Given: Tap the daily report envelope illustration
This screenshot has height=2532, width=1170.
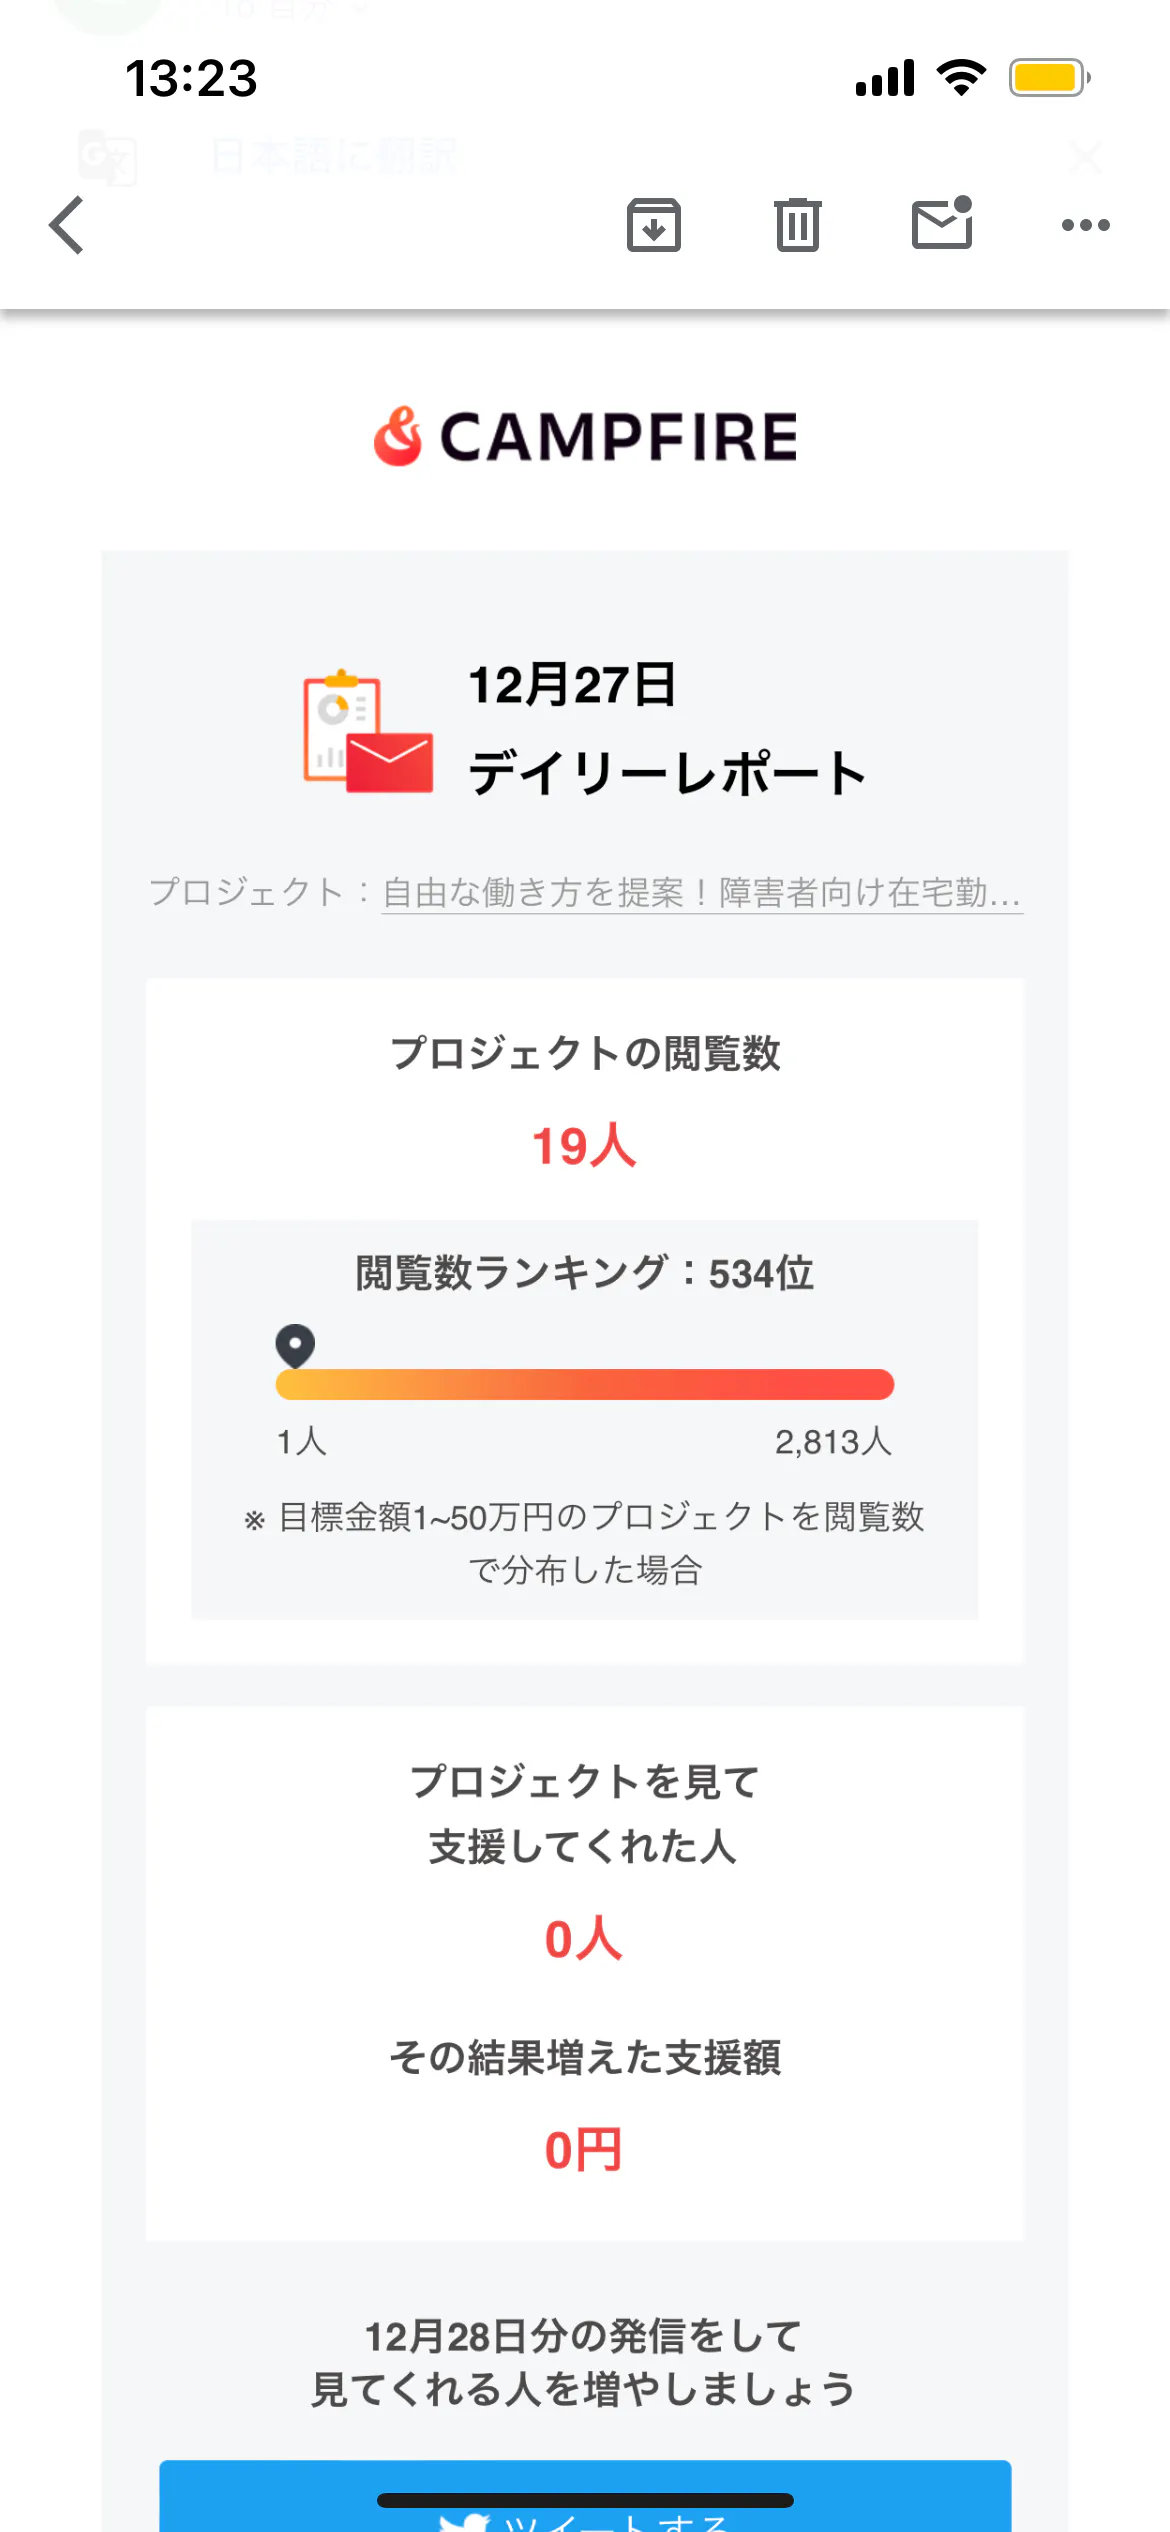Looking at the screenshot, I should point(368,731).
